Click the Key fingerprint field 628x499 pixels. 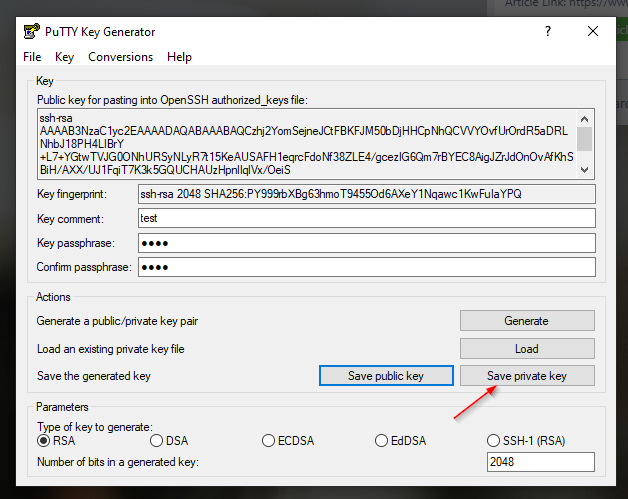(x=366, y=194)
